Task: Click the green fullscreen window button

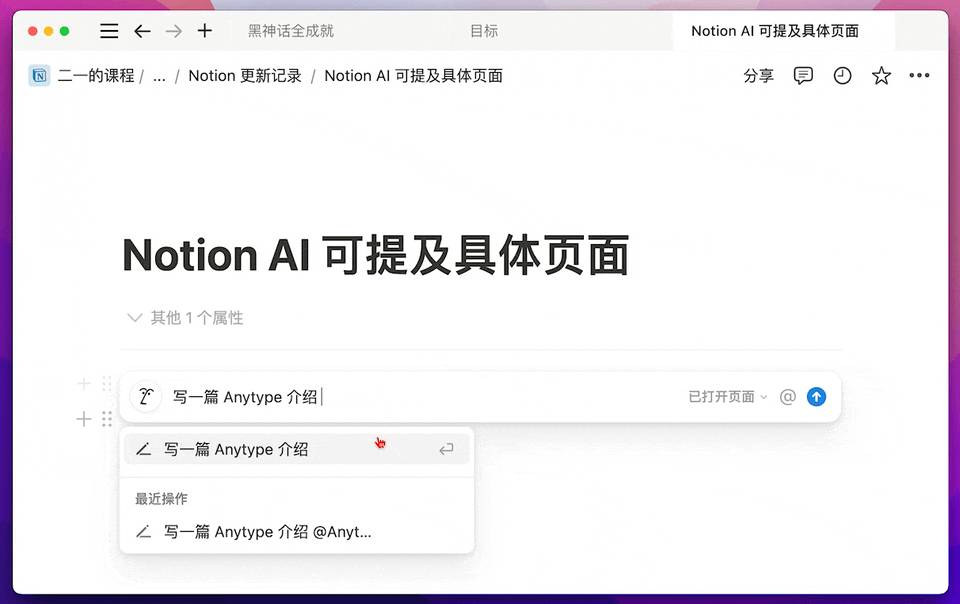Action: (64, 31)
